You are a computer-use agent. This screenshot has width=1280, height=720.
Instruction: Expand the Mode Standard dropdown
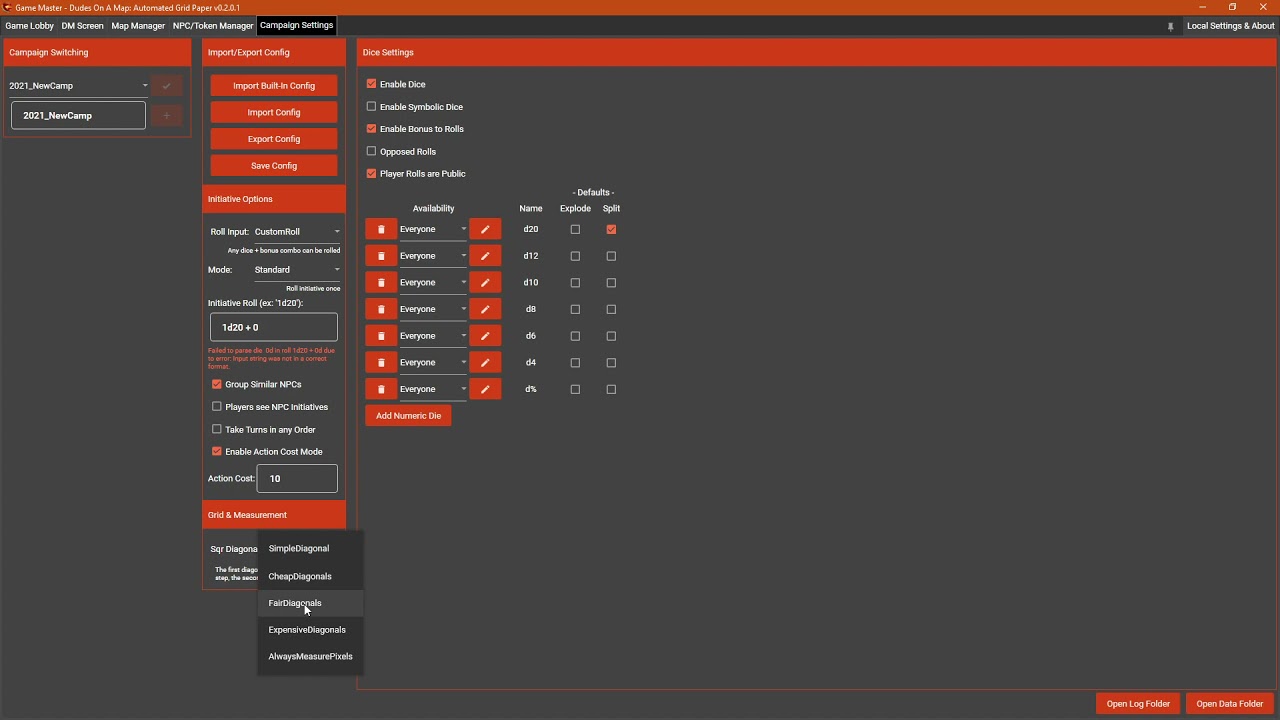(x=297, y=270)
